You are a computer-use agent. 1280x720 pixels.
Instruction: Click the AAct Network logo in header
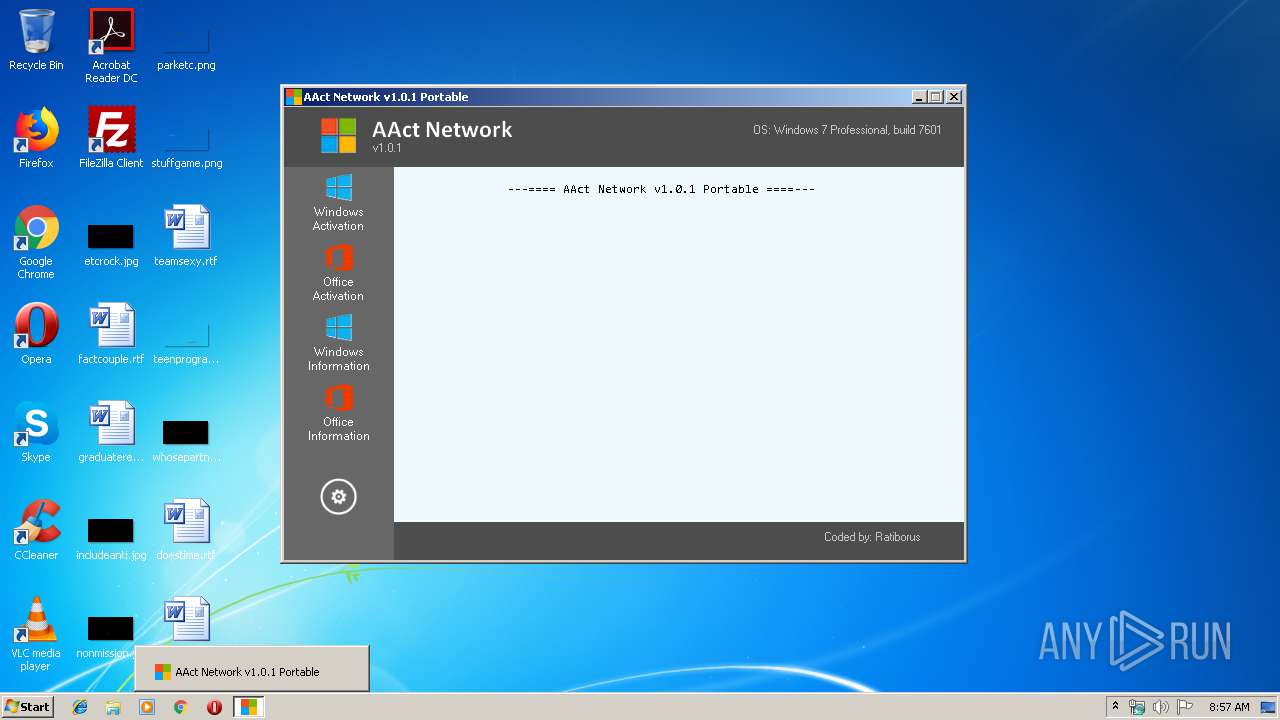pyautogui.click(x=338, y=135)
